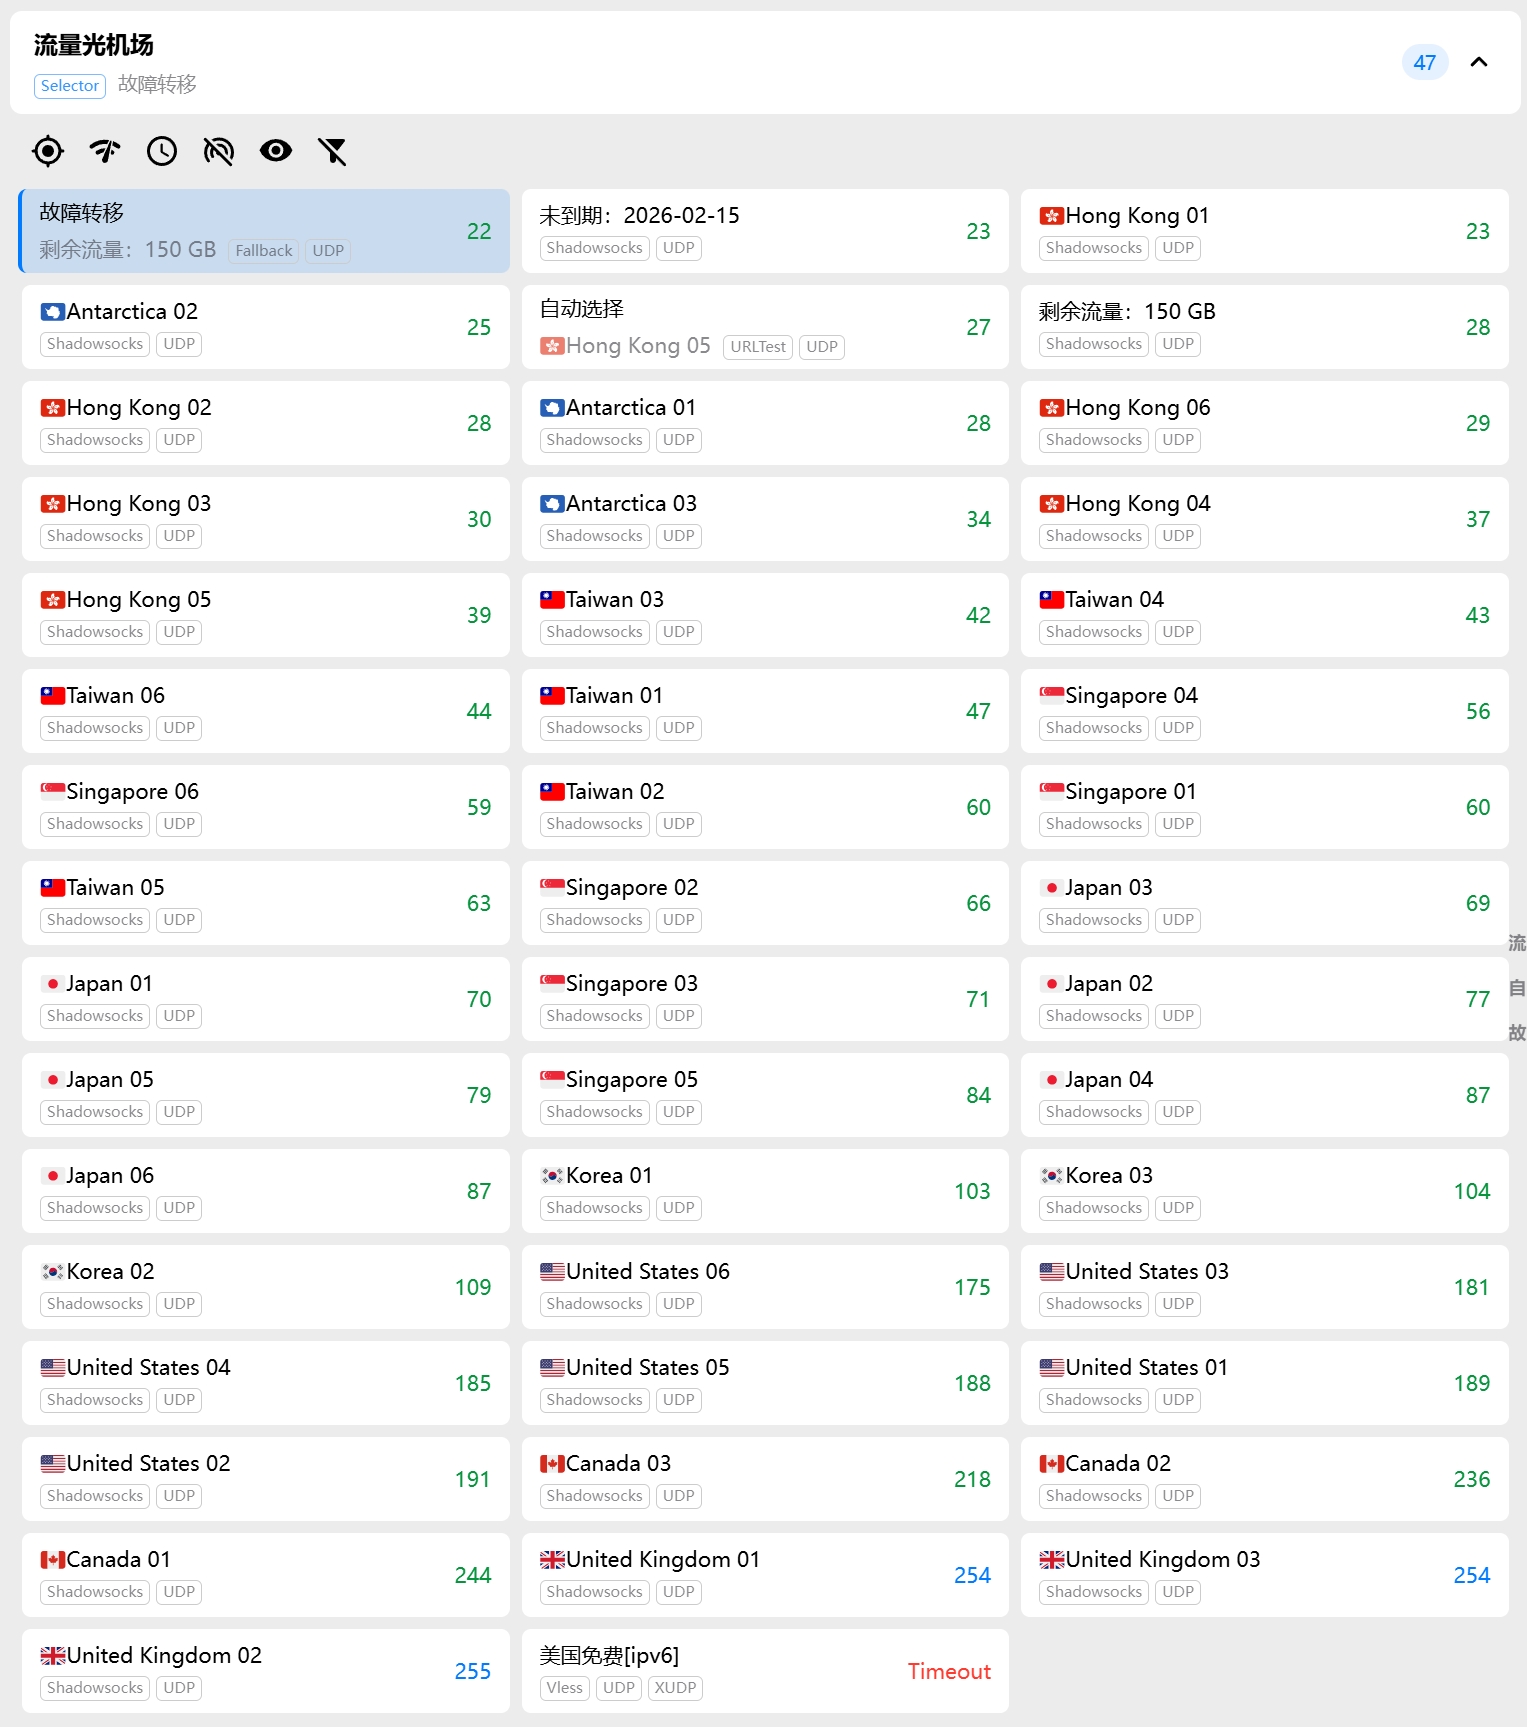Image resolution: width=1527 pixels, height=1727 pixels.
Task: Select the 故障转移 Fallback proxy card
Action: click(x=264, y=231)
